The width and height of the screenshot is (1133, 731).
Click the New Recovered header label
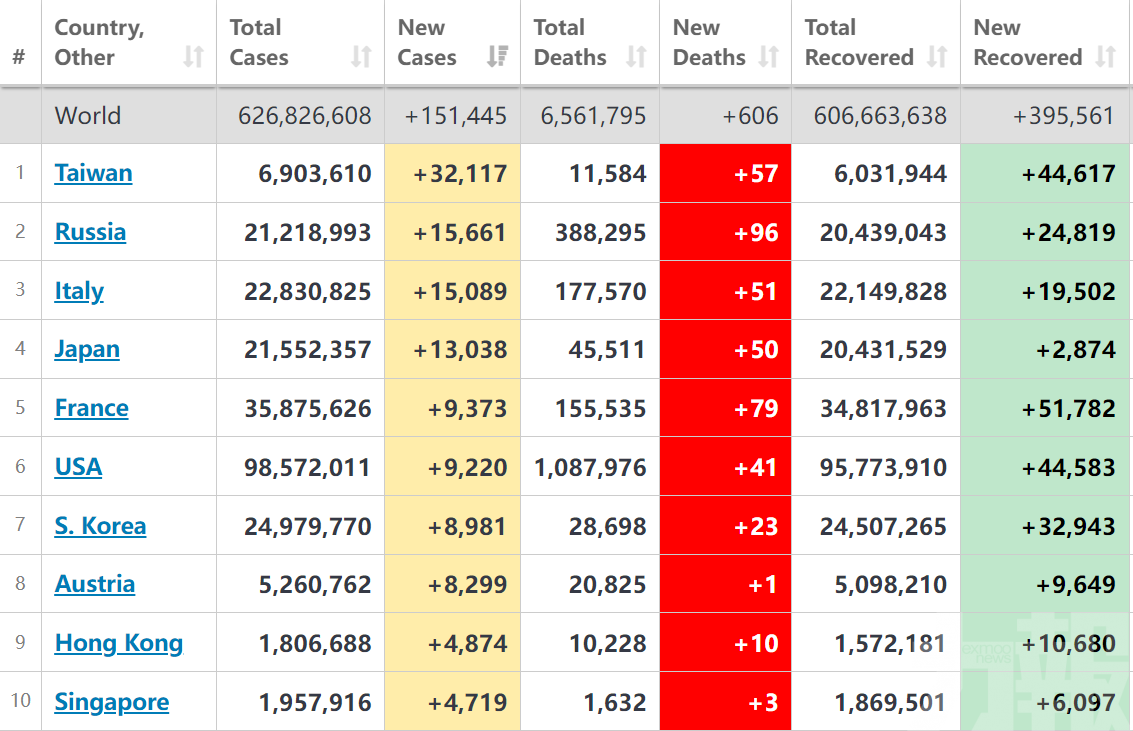[x=1028, y=42]
